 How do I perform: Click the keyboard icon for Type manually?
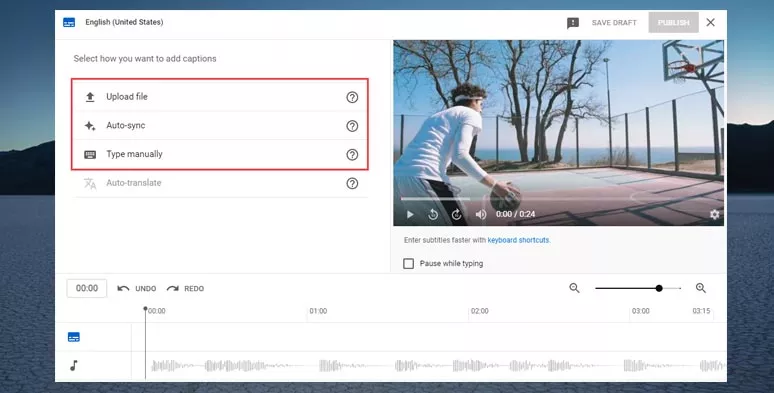click(x=90, y=155)
